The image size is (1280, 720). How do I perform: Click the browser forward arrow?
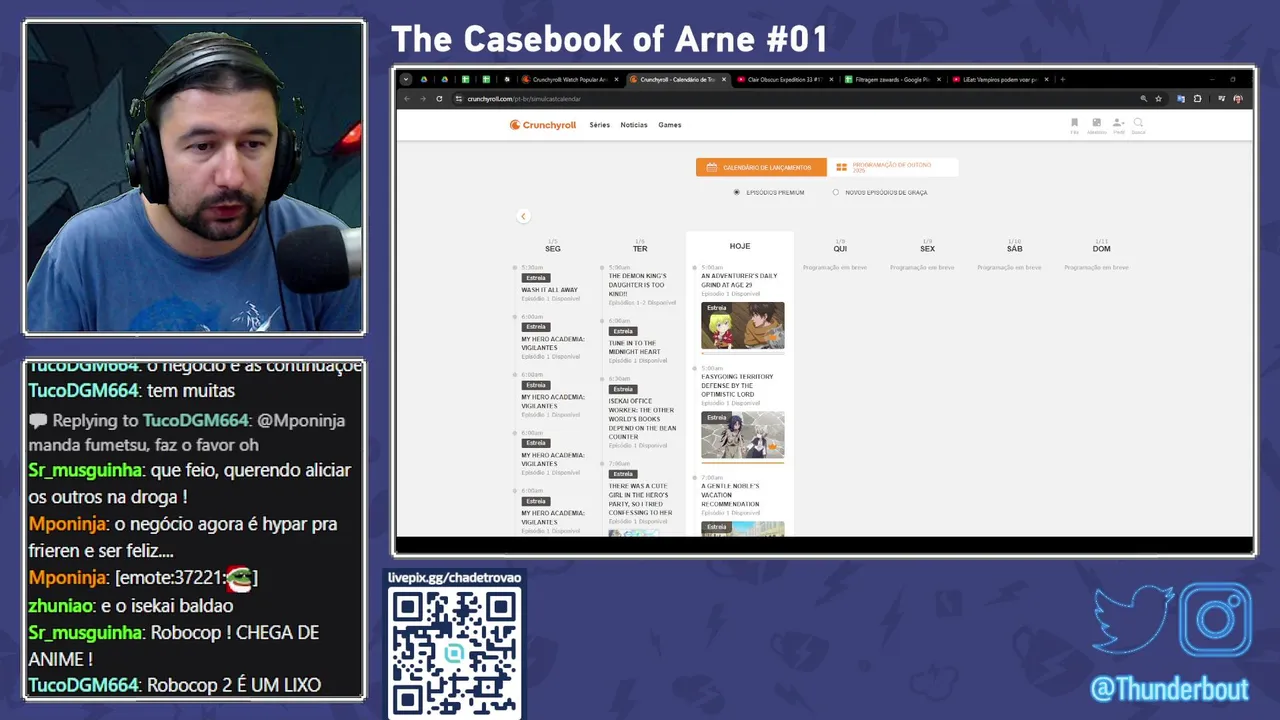(422, 99)
